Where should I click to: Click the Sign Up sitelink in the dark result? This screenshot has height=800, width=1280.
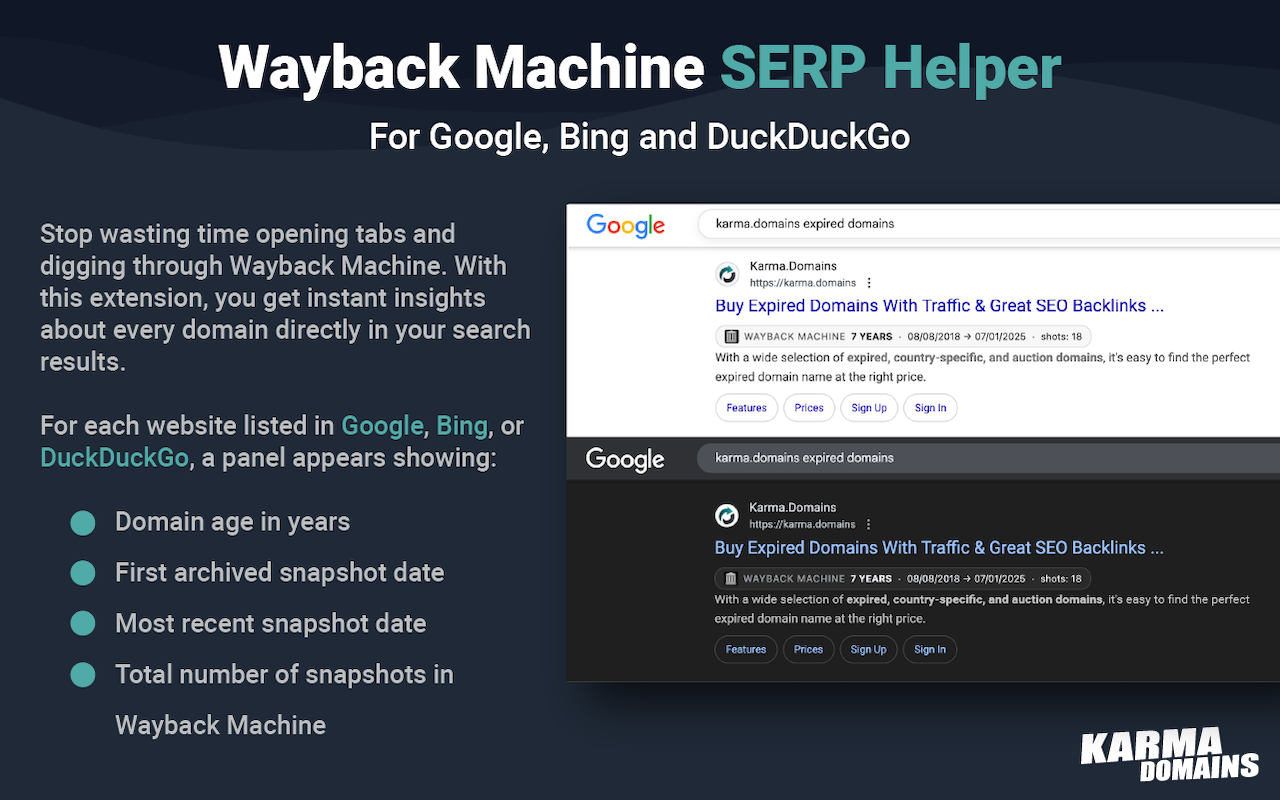(x=868, y=649)
